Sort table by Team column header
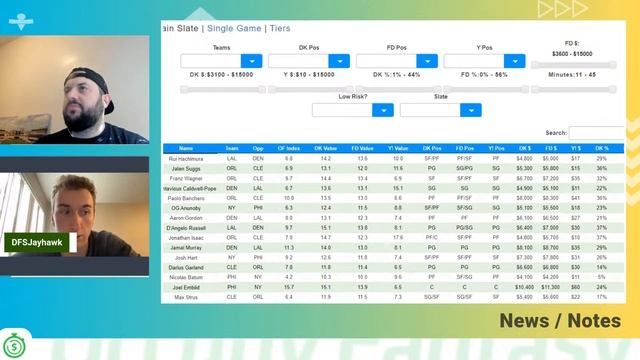 [x=232, y=149]
